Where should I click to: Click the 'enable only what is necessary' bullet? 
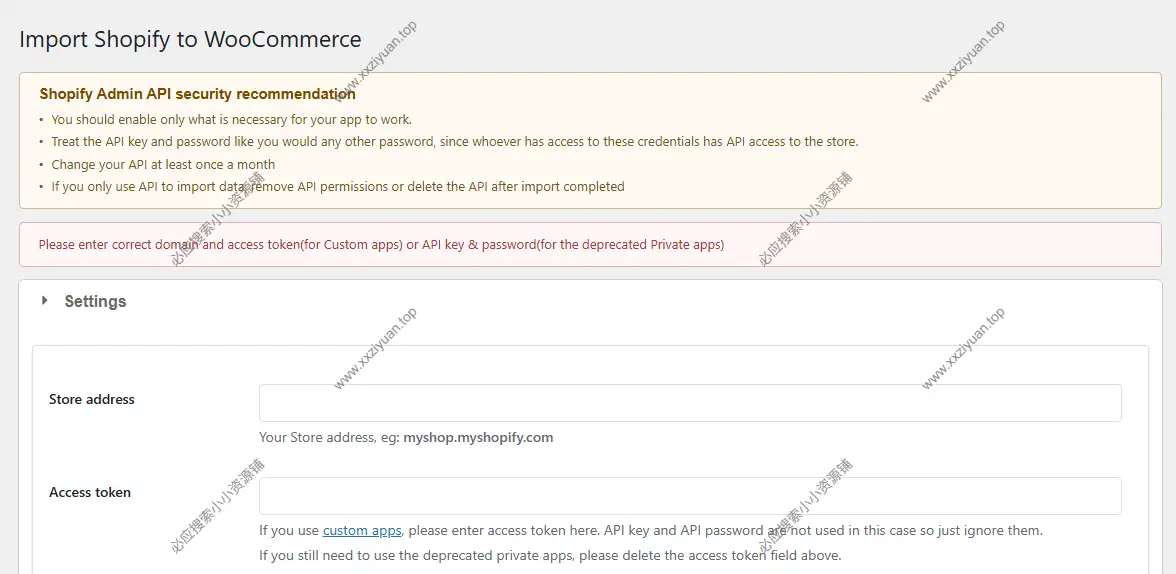point(231,119)
